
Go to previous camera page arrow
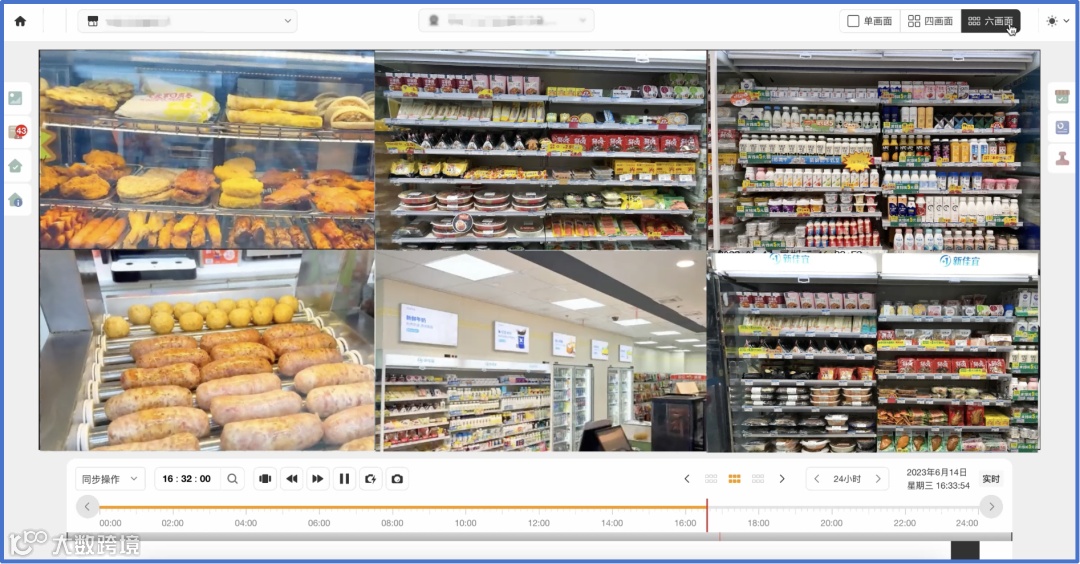687,479
